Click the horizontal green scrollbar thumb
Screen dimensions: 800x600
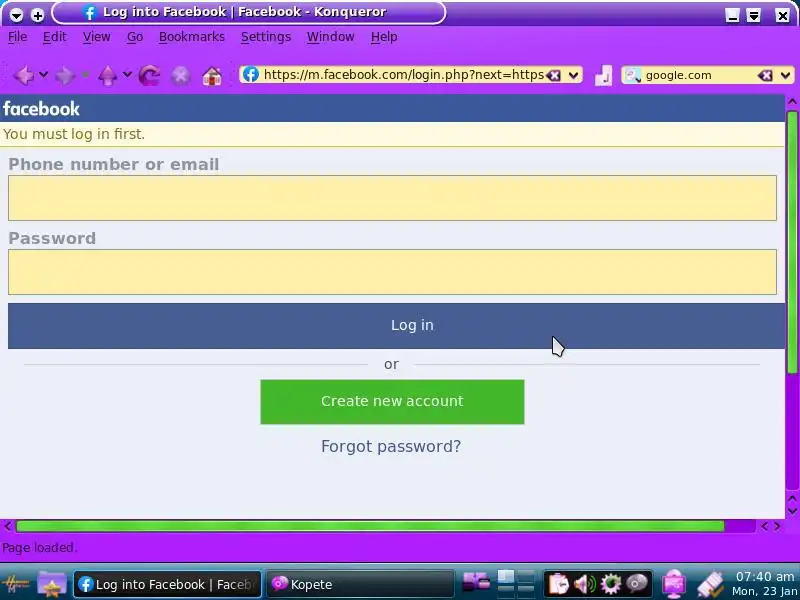(370, 526)
